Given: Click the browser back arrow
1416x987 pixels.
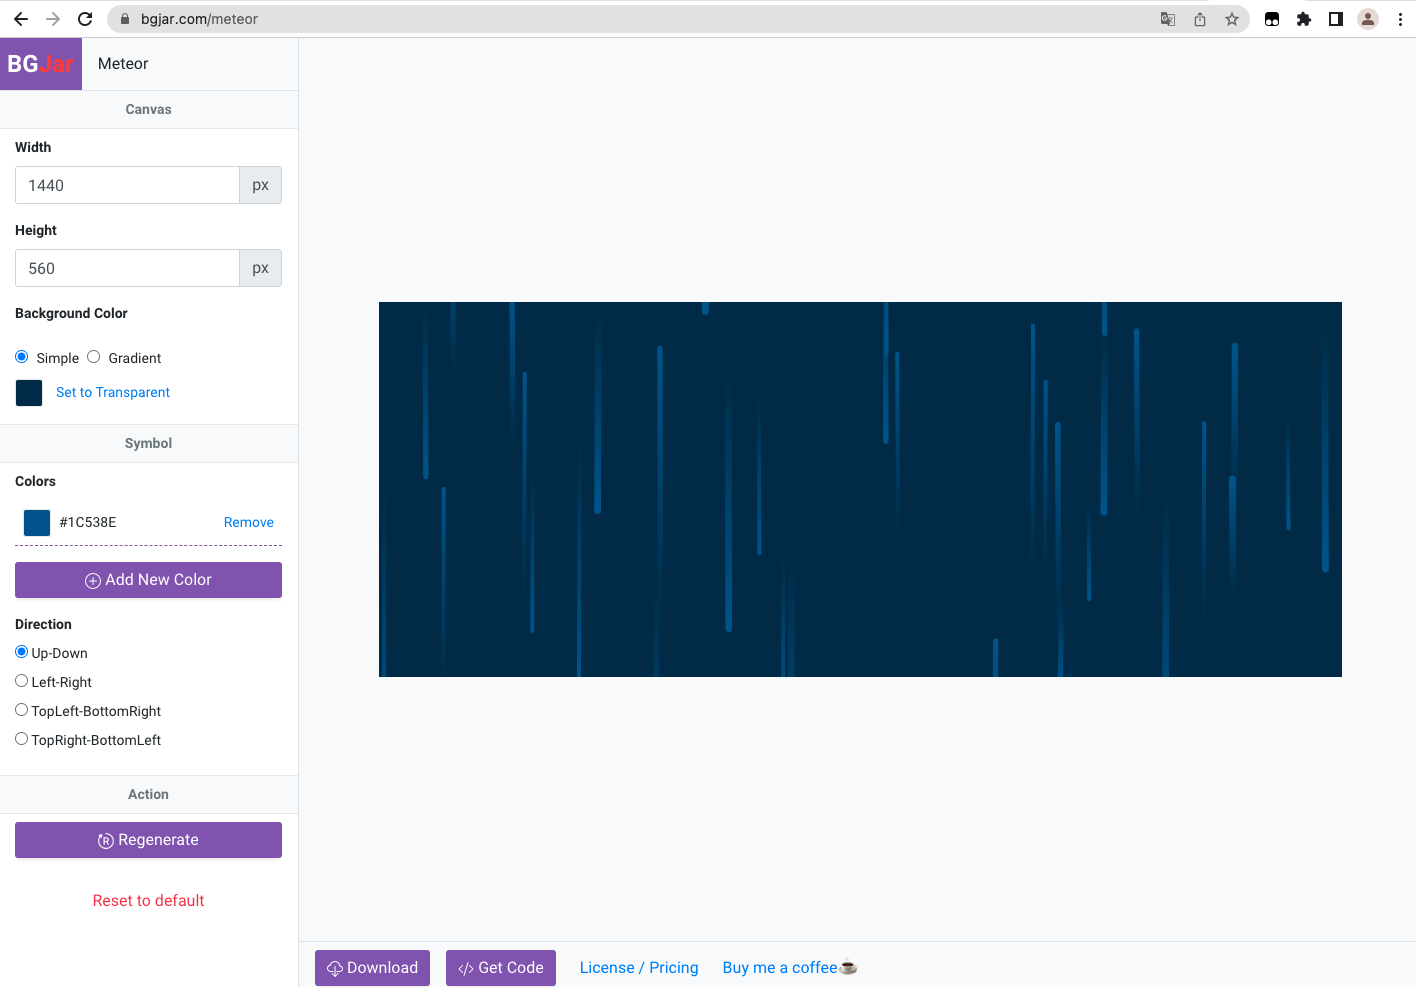Looking at the screenshot, I should [21, 19].
